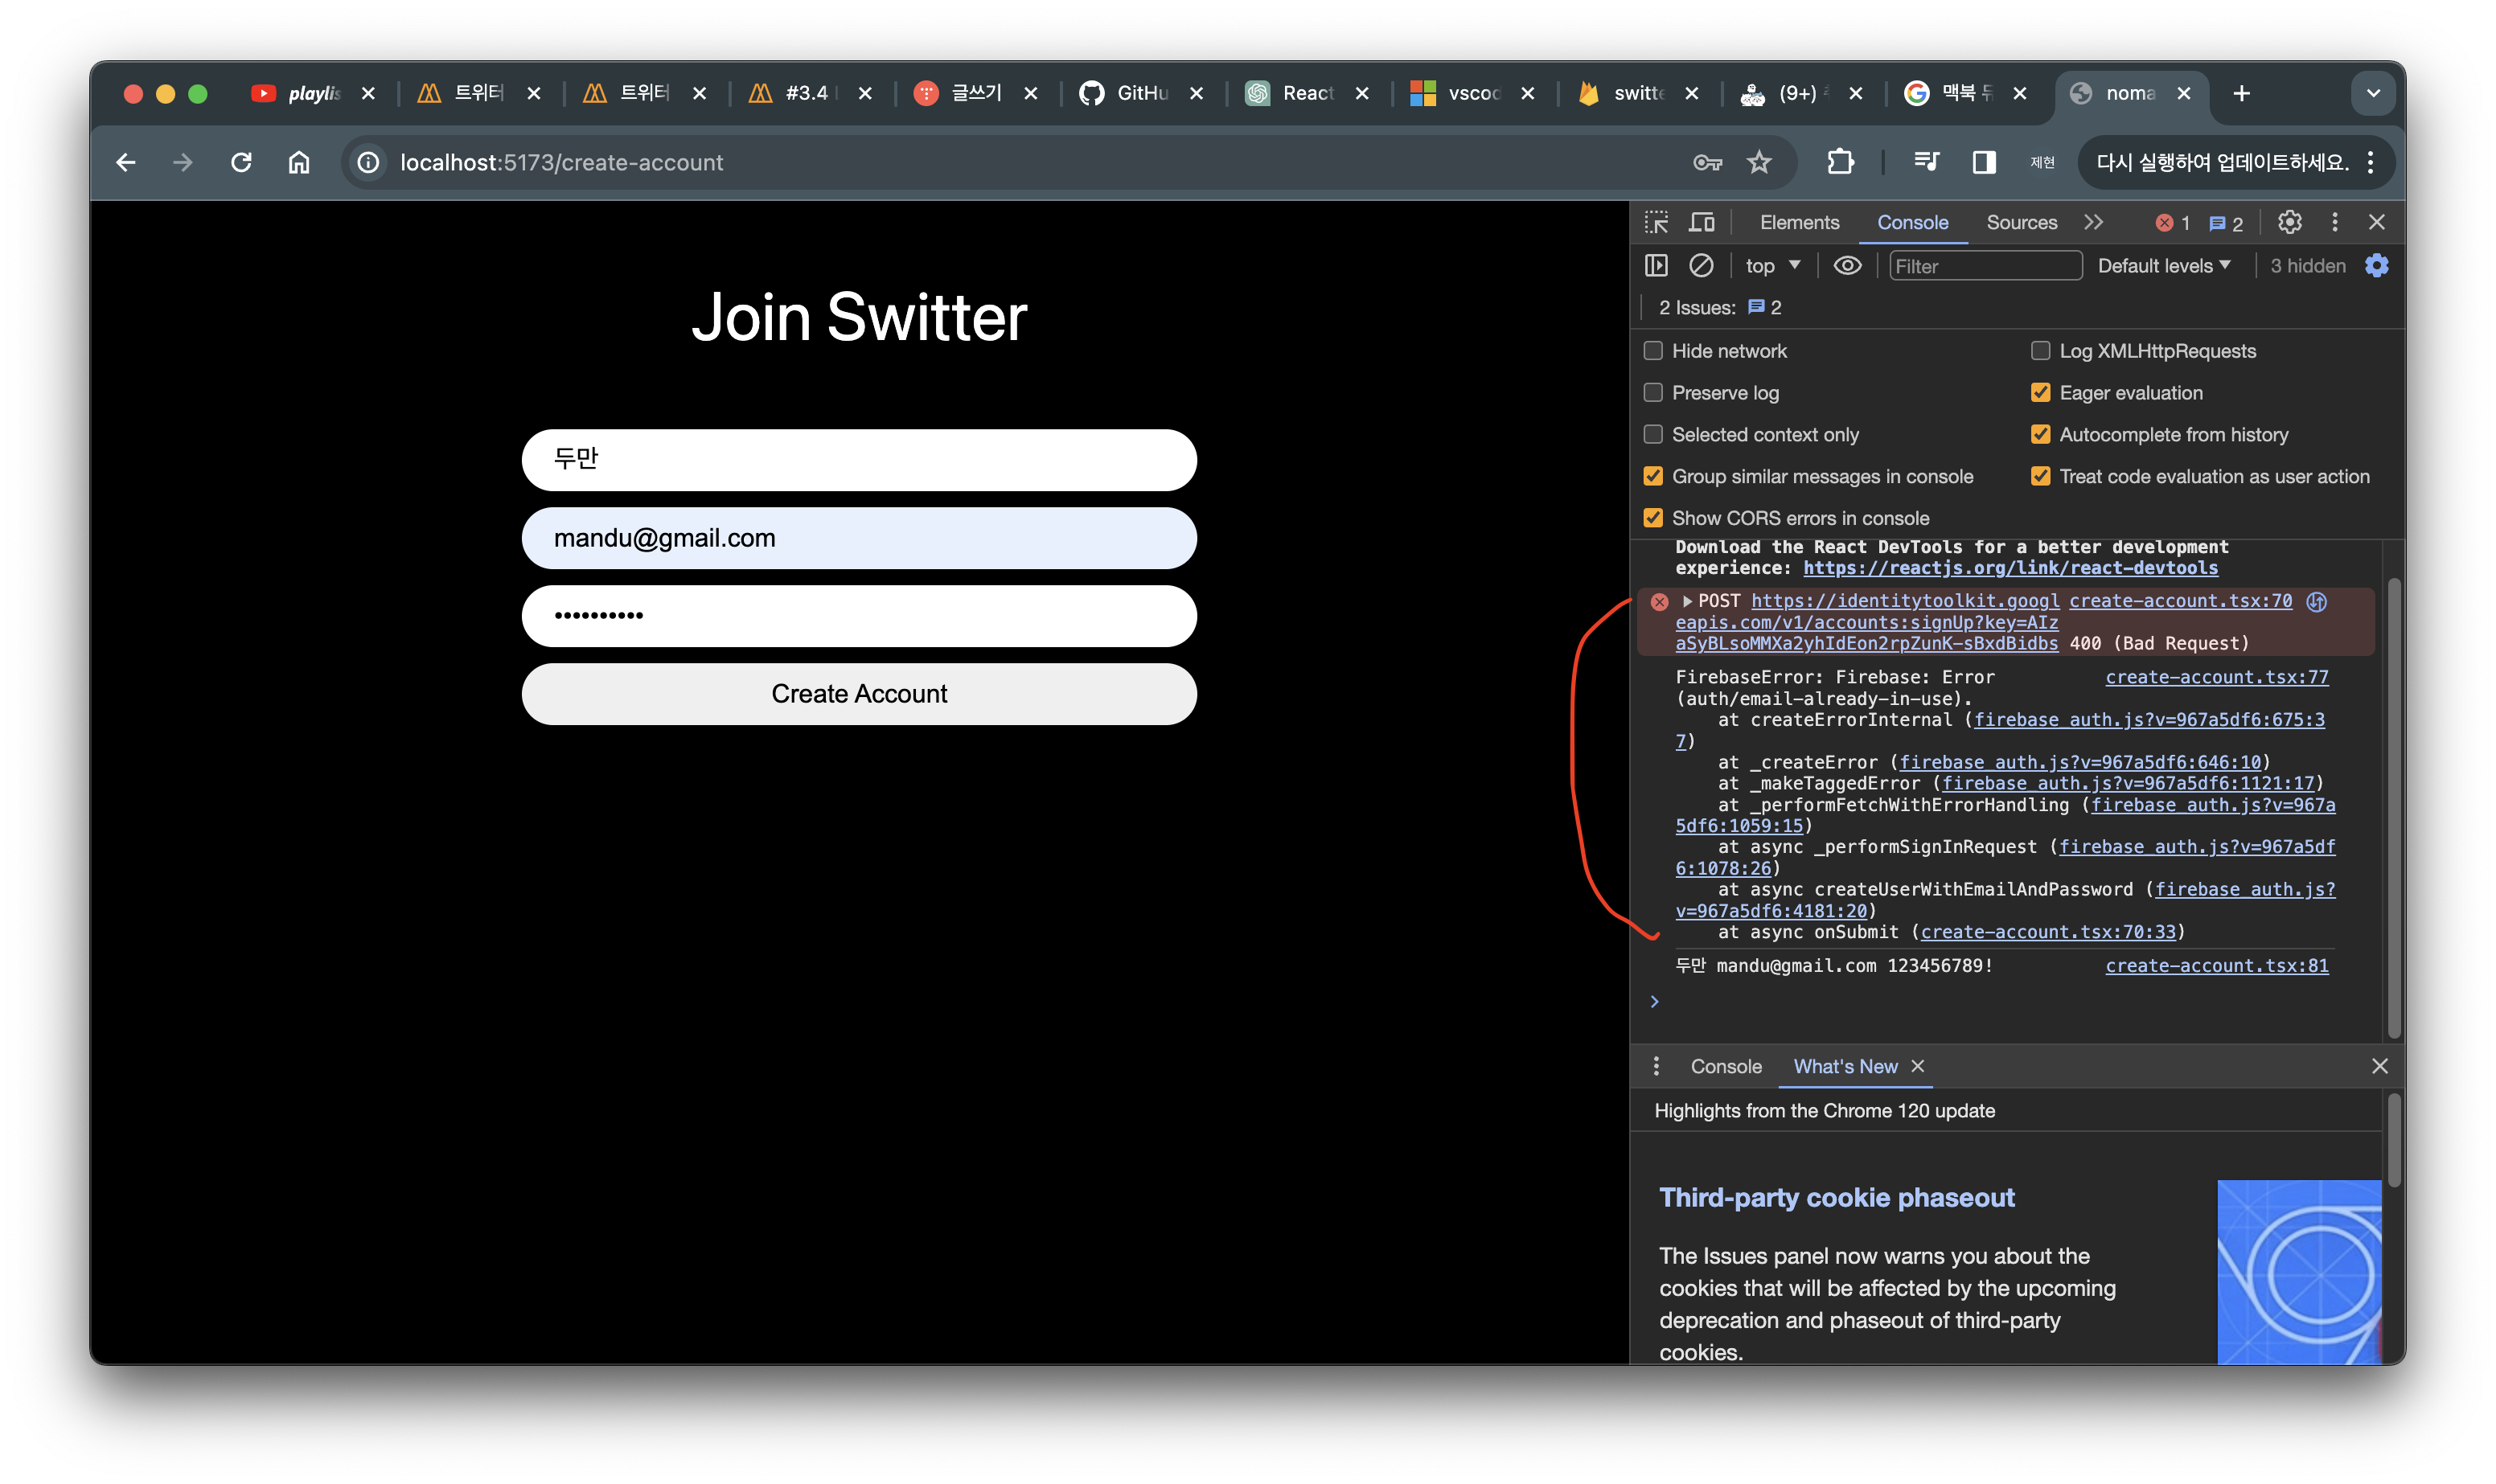Image resolution: width=2496 pixels, height=1484 pixels.
Task: Open the drawer three-dot menu
Action: click(1656, 1066)
